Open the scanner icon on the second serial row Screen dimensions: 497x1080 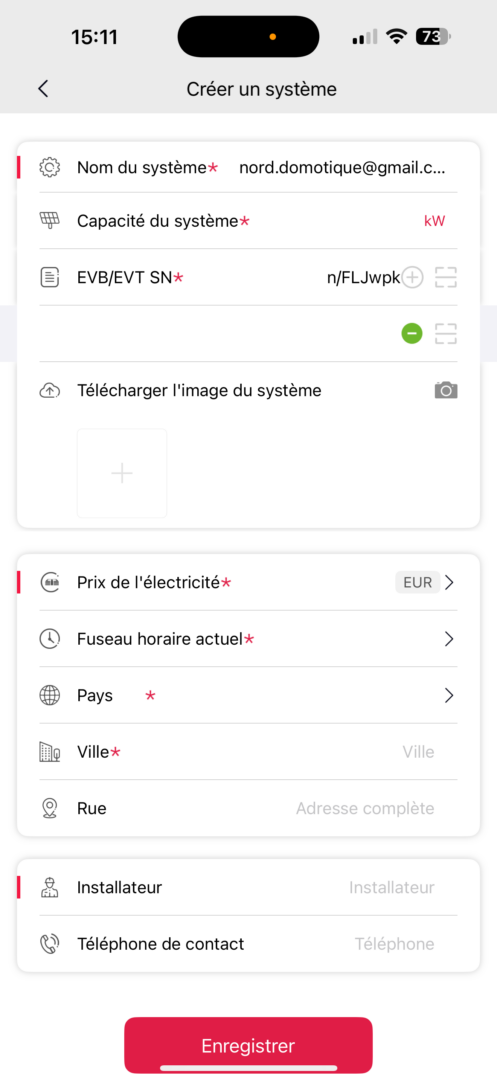pyautogui.click(x=446, y=334)
